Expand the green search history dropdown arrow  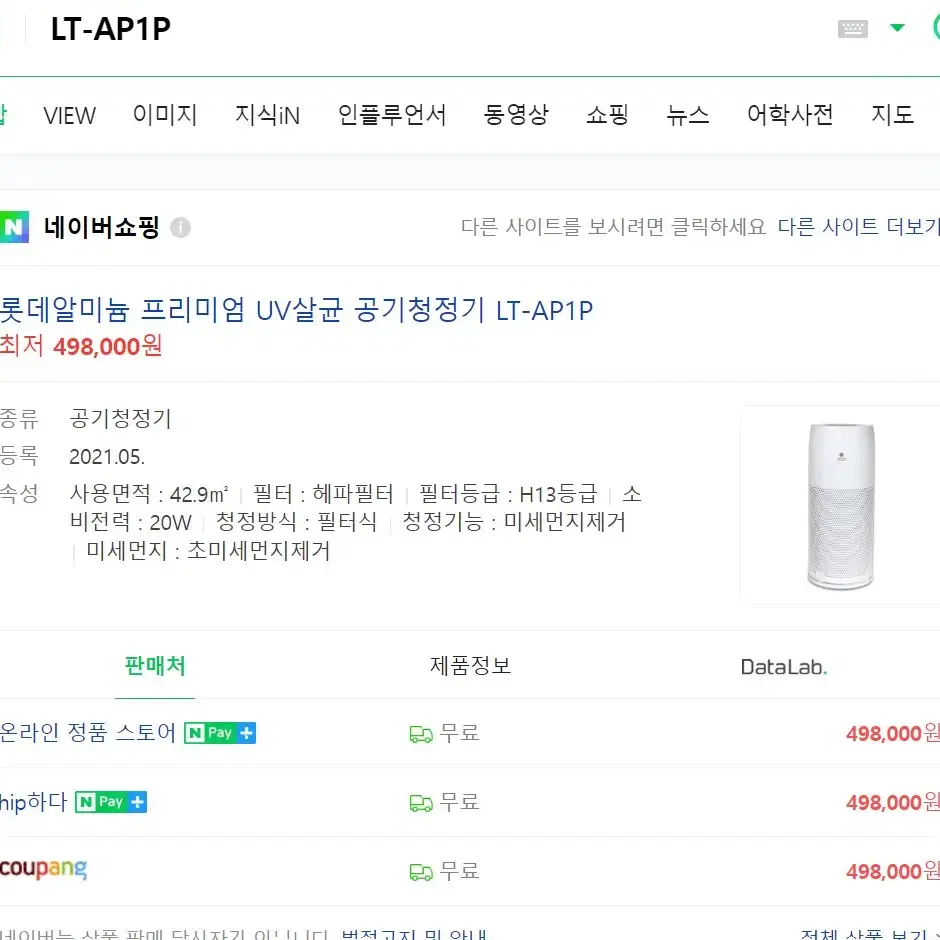tap(897, 28)
